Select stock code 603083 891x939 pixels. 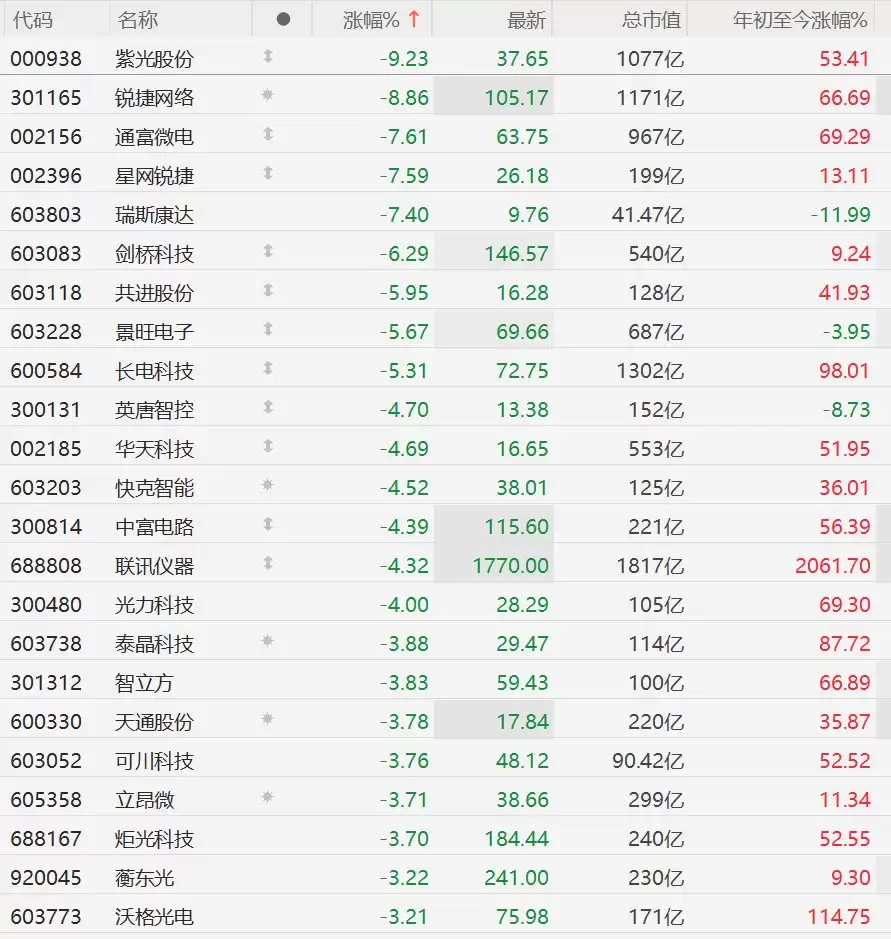point(46,254)
